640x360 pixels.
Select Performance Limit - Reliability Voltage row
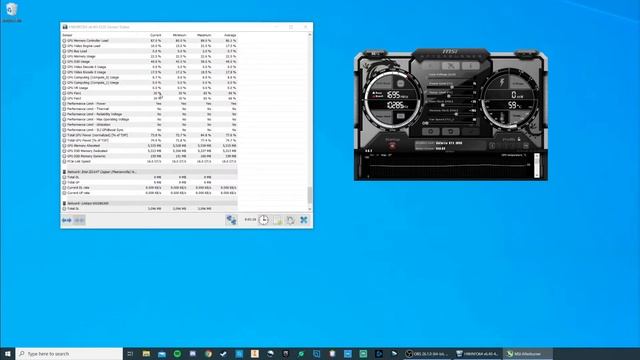[x=149, y=114]
